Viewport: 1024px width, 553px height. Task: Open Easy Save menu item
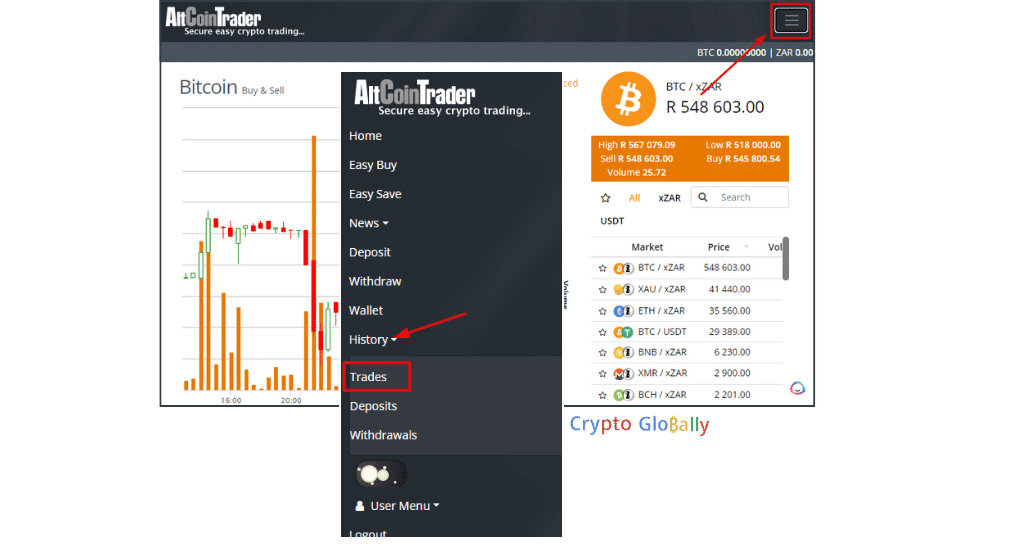(375, 195)
